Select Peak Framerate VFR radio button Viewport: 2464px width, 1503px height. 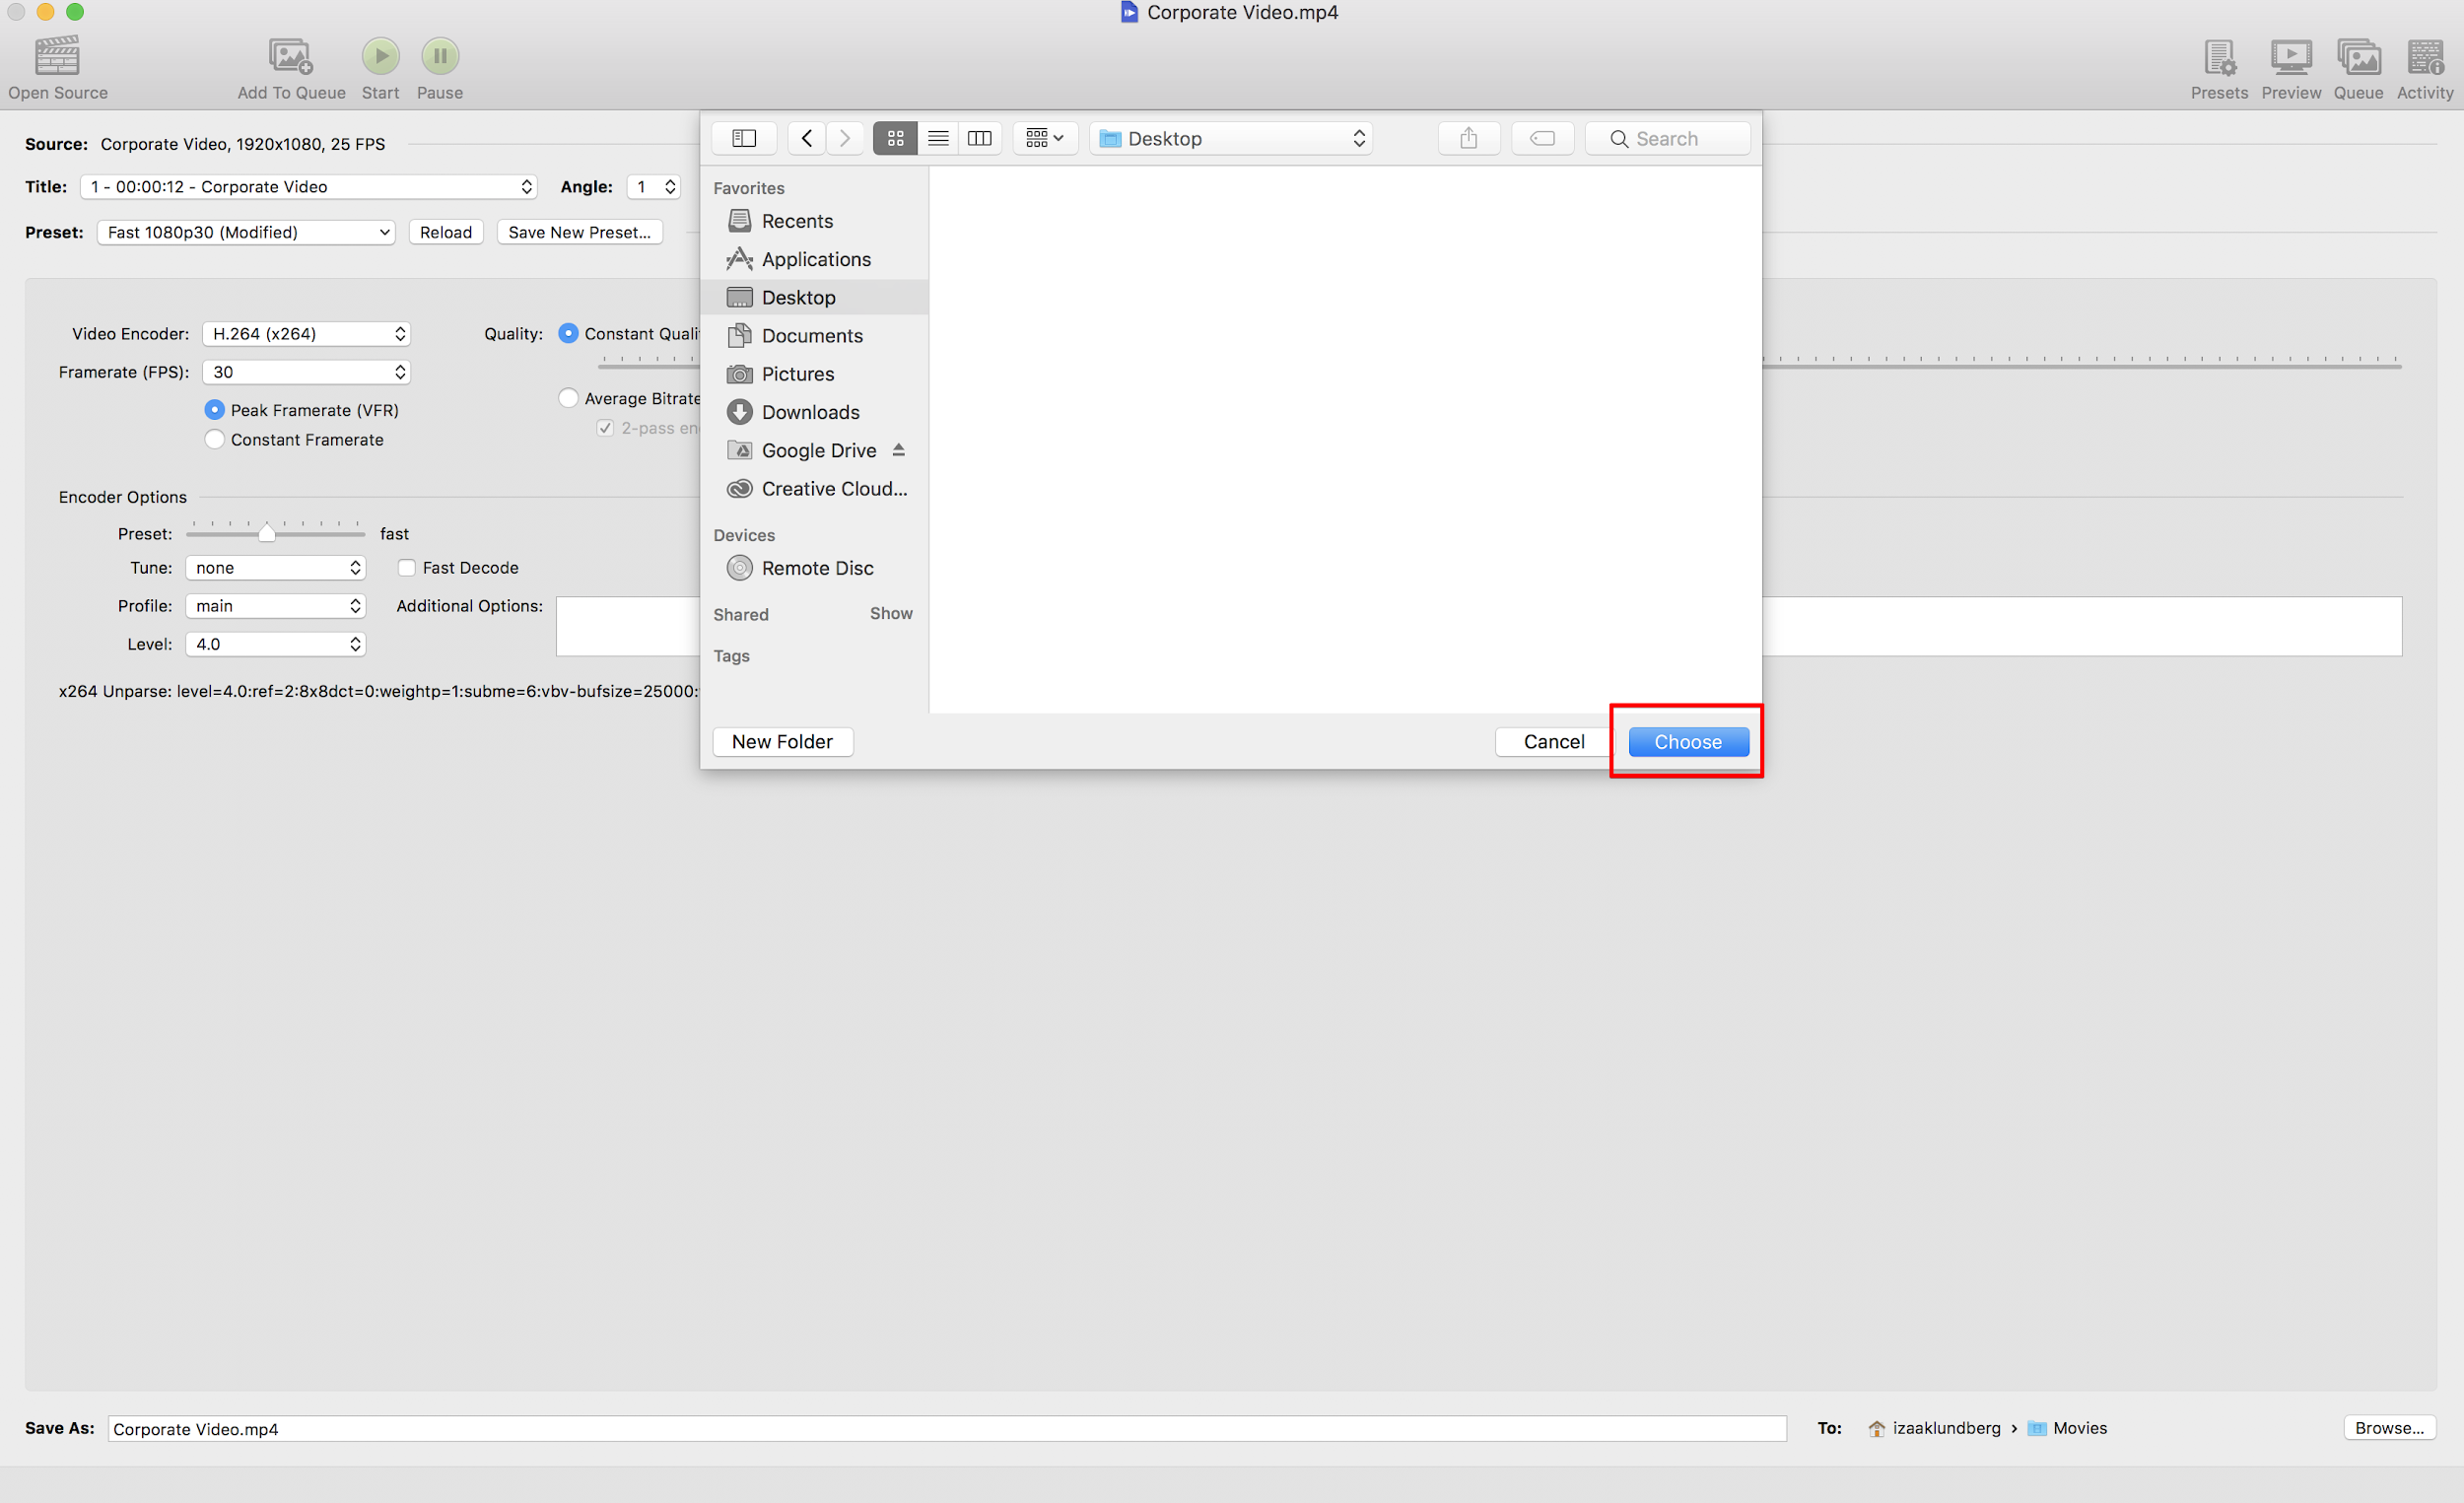coord(211,408)
